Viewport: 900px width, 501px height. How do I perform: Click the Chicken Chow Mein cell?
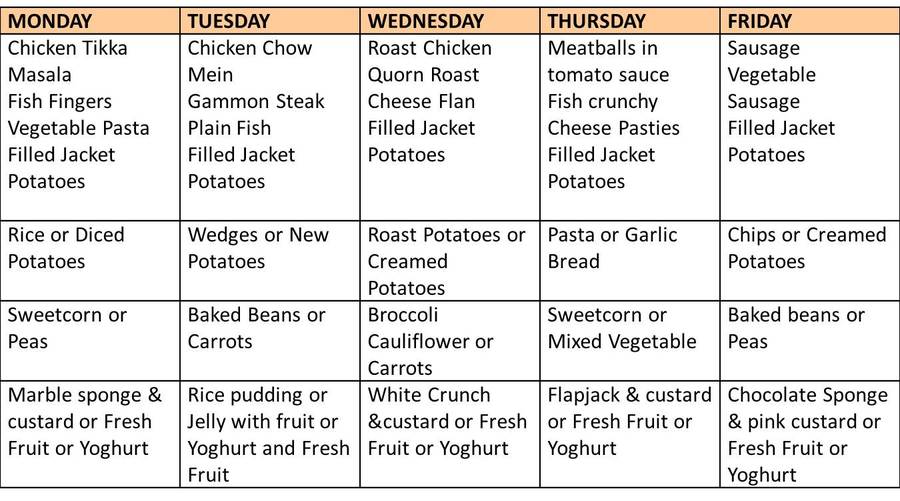pos(270,127)
